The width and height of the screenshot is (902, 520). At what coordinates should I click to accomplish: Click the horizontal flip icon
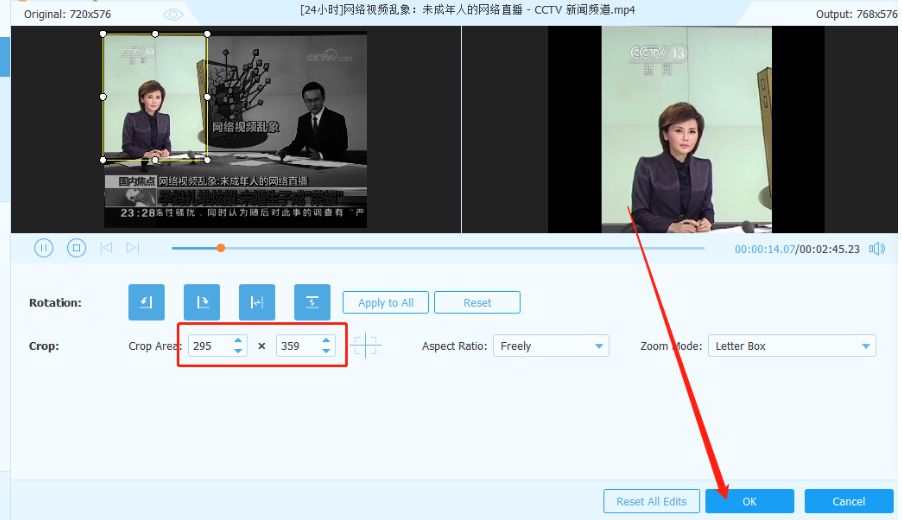[257, 302]
